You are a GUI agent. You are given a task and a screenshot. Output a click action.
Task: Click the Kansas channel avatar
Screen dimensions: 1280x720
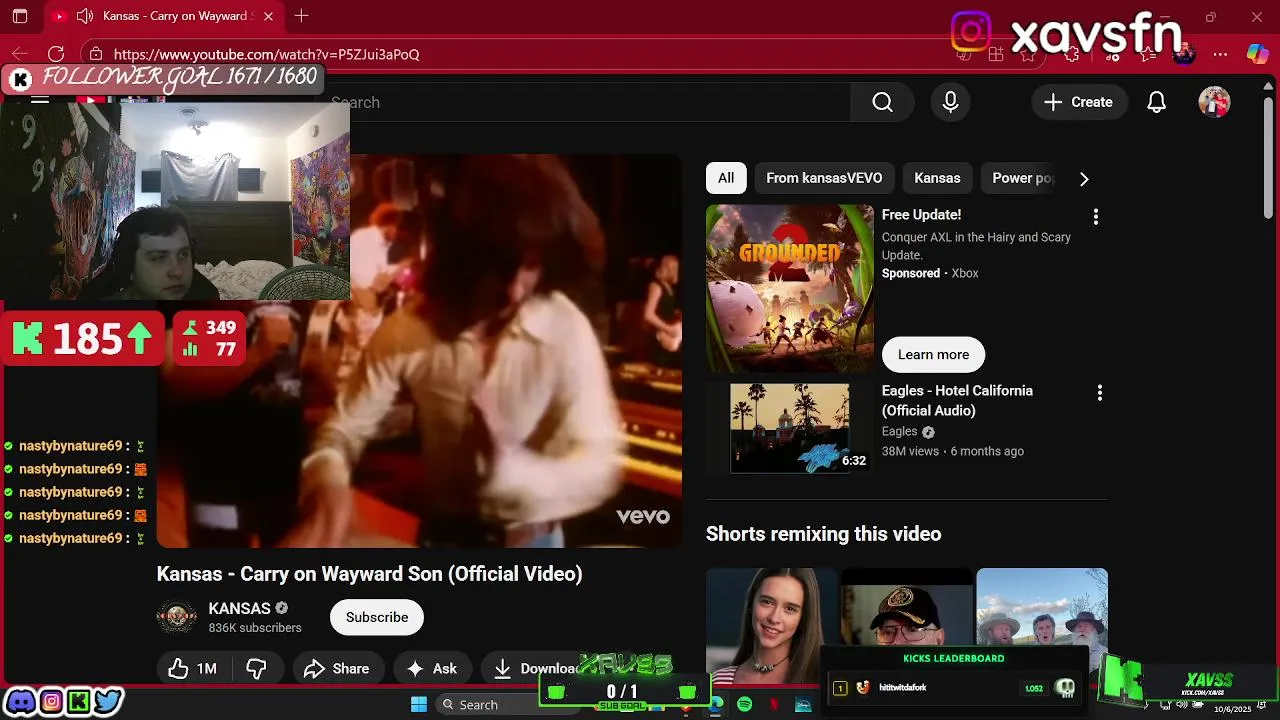[x=177, y=617]
